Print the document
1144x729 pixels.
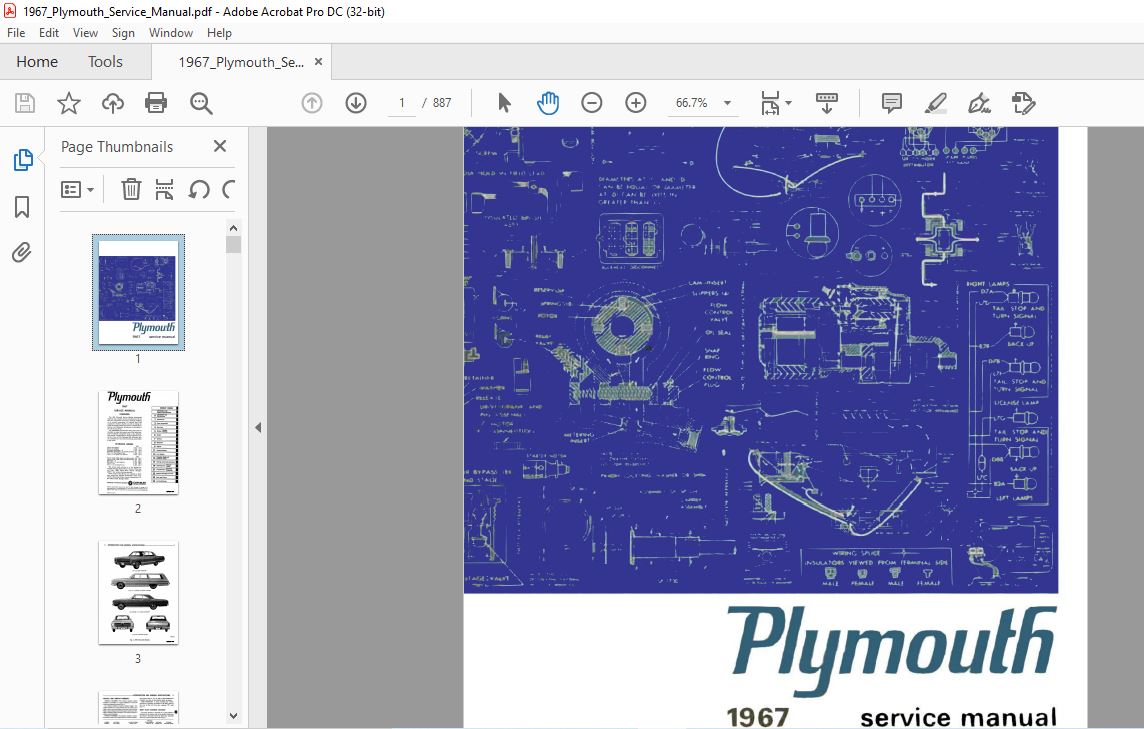(x=156, y=103)
